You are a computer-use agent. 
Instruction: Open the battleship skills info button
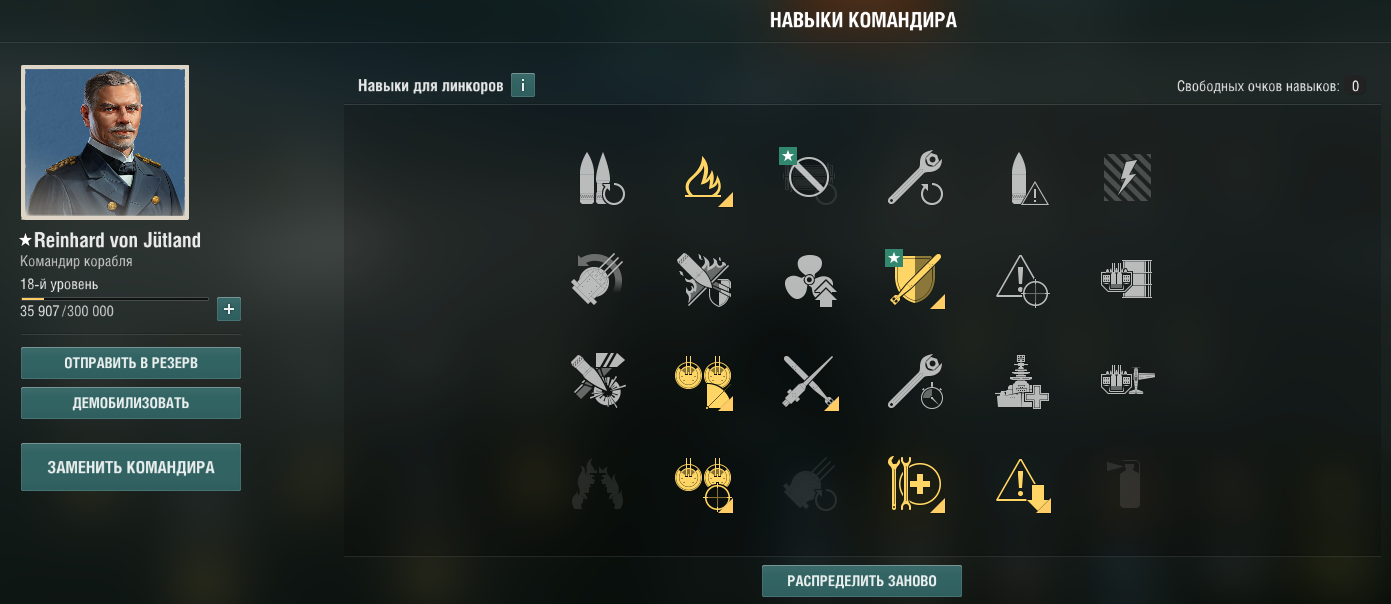pos(523,85)
